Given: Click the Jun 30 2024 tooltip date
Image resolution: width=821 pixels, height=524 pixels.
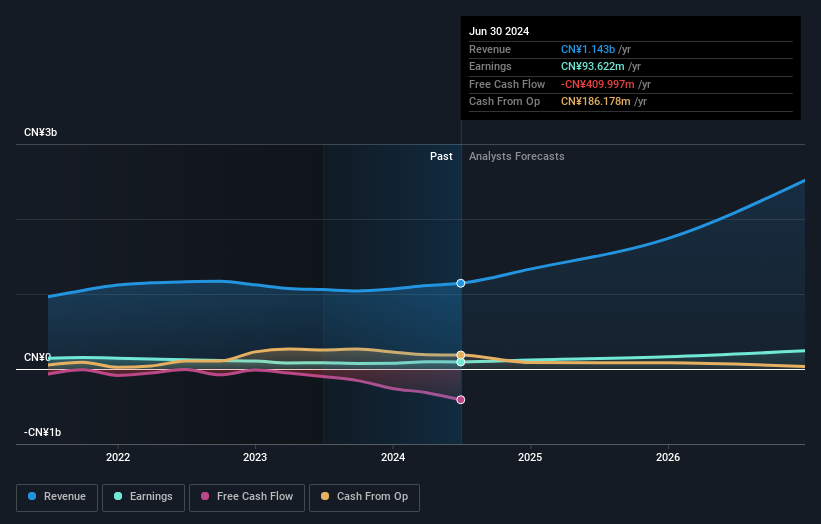Looking at the screenshot, I should pyautogui.click(x=499, y=31).
